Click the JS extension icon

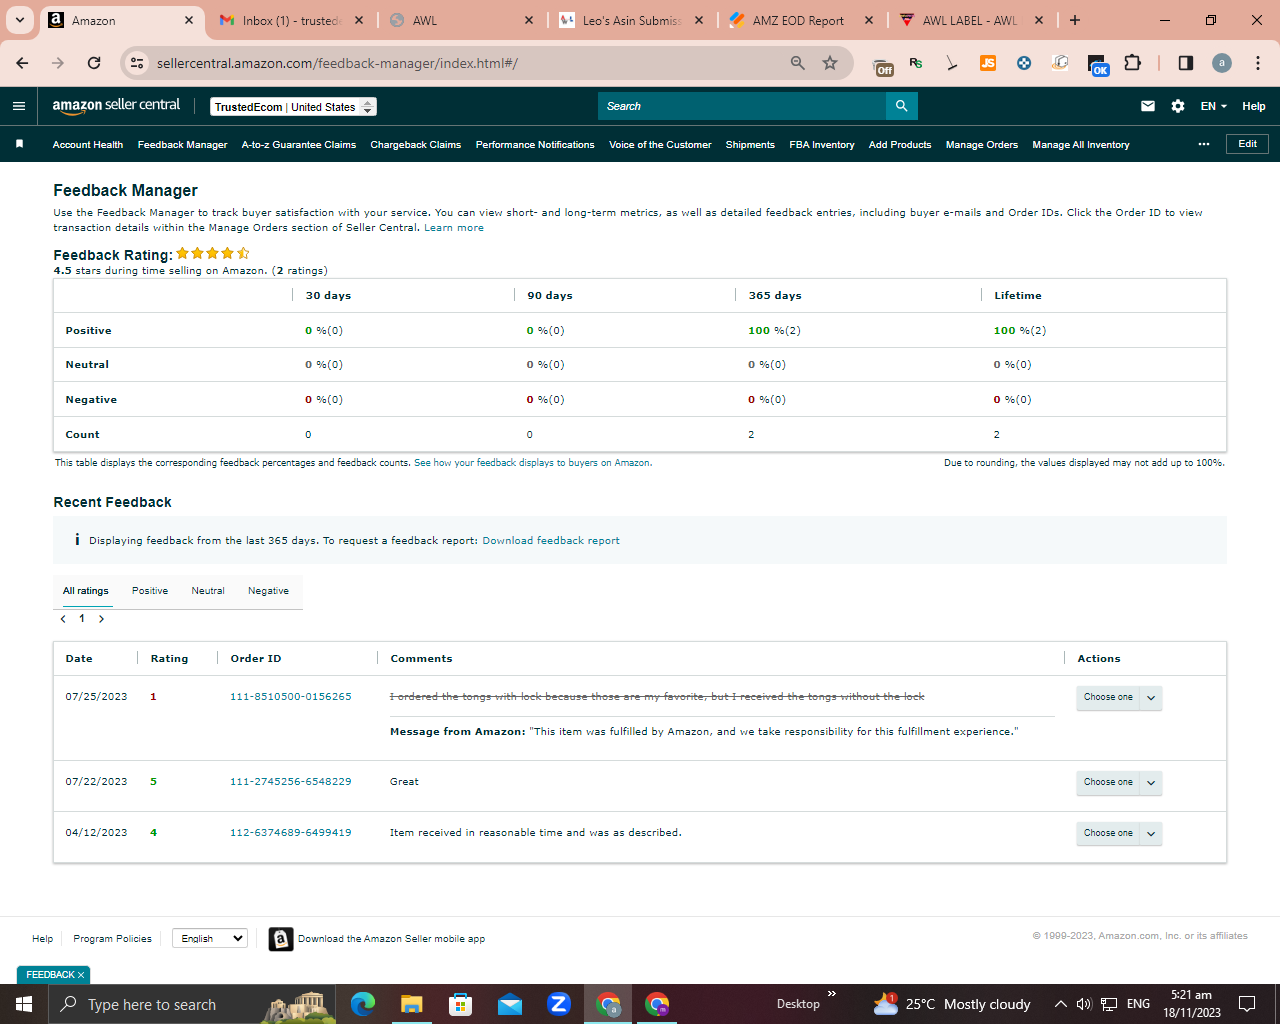[x=988, y=63]
